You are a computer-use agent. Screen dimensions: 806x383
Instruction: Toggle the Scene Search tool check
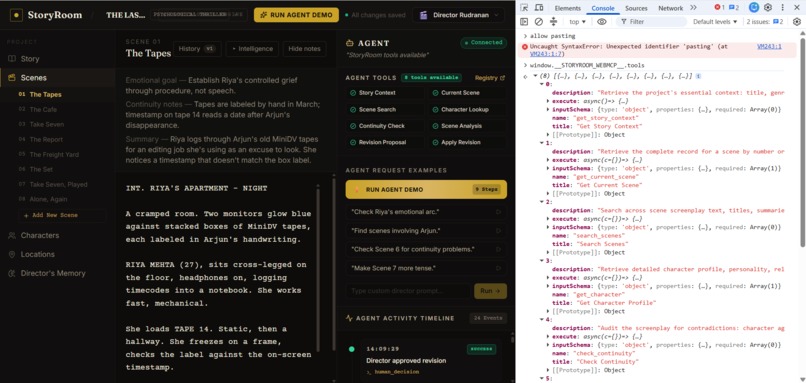pos(353,110)
